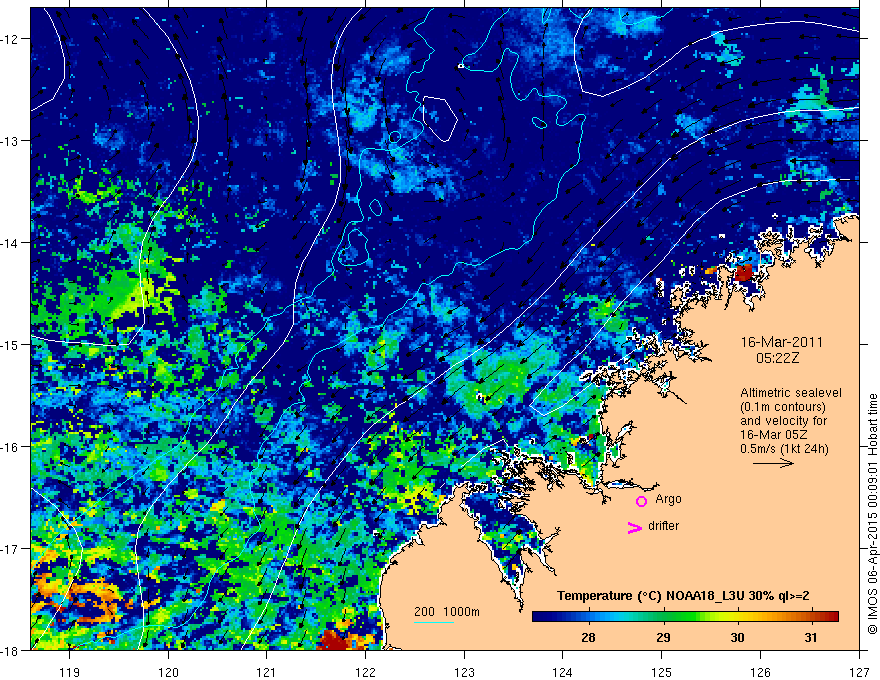This screenshot has width=880, height=680.
Task: Select the '16-Mar-2011' date label
Action: [x=782, y=342]
